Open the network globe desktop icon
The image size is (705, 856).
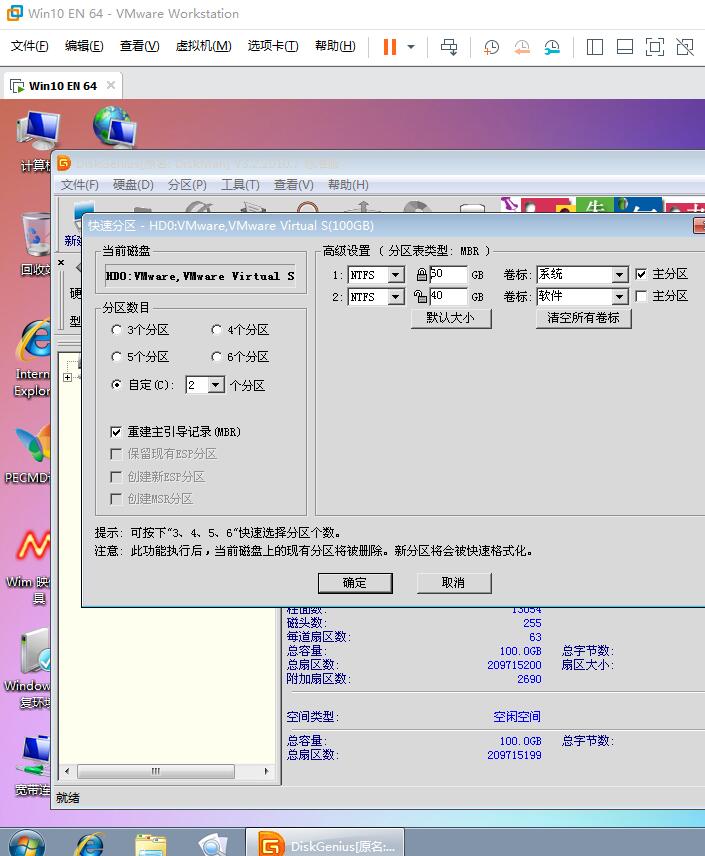114,127
